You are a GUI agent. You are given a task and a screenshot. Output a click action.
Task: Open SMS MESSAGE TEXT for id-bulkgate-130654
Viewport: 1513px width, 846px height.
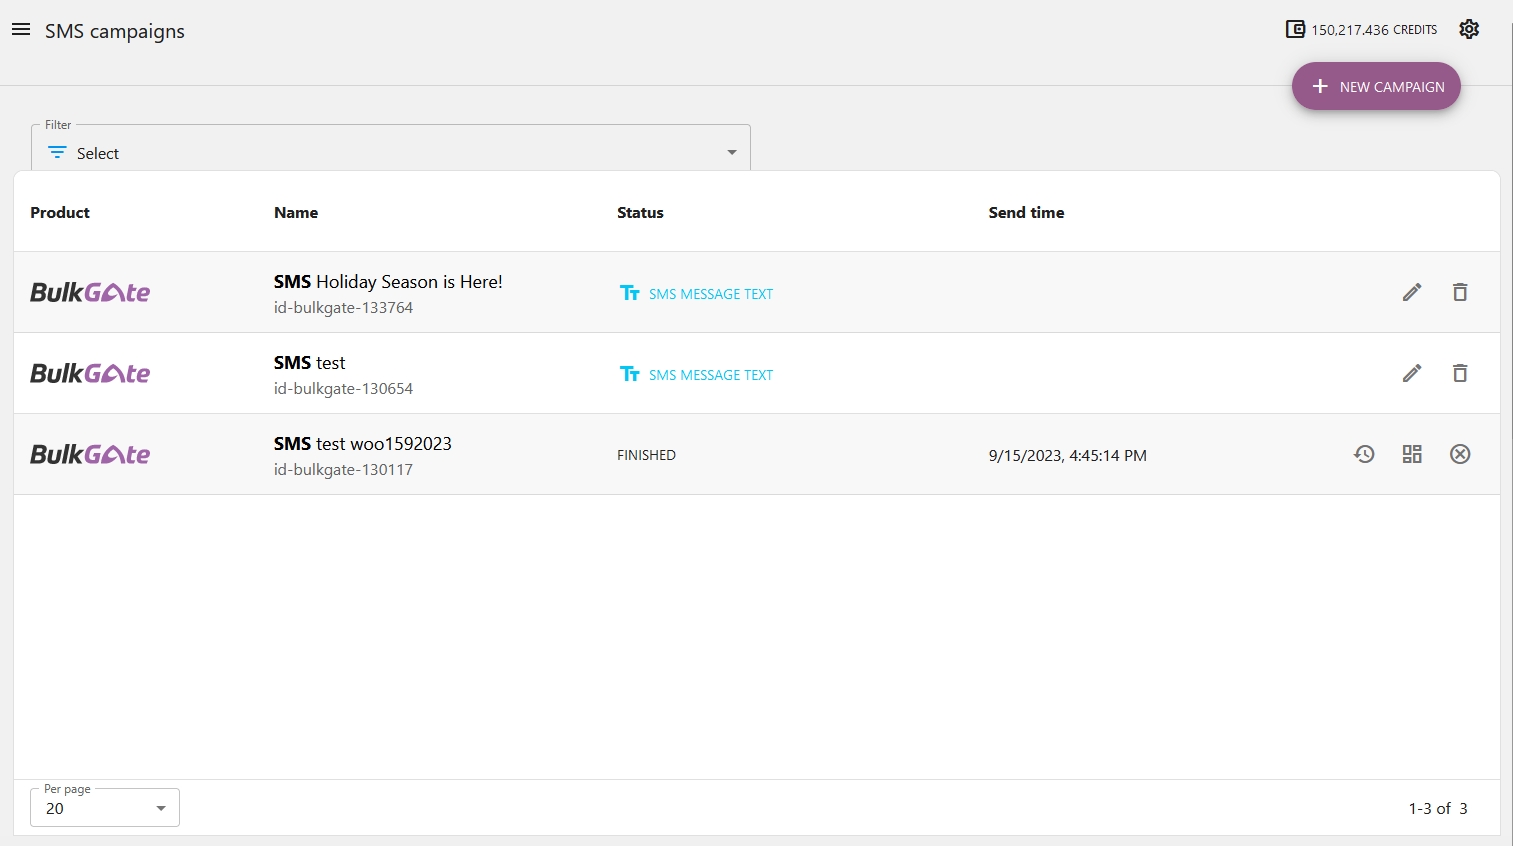710,375
